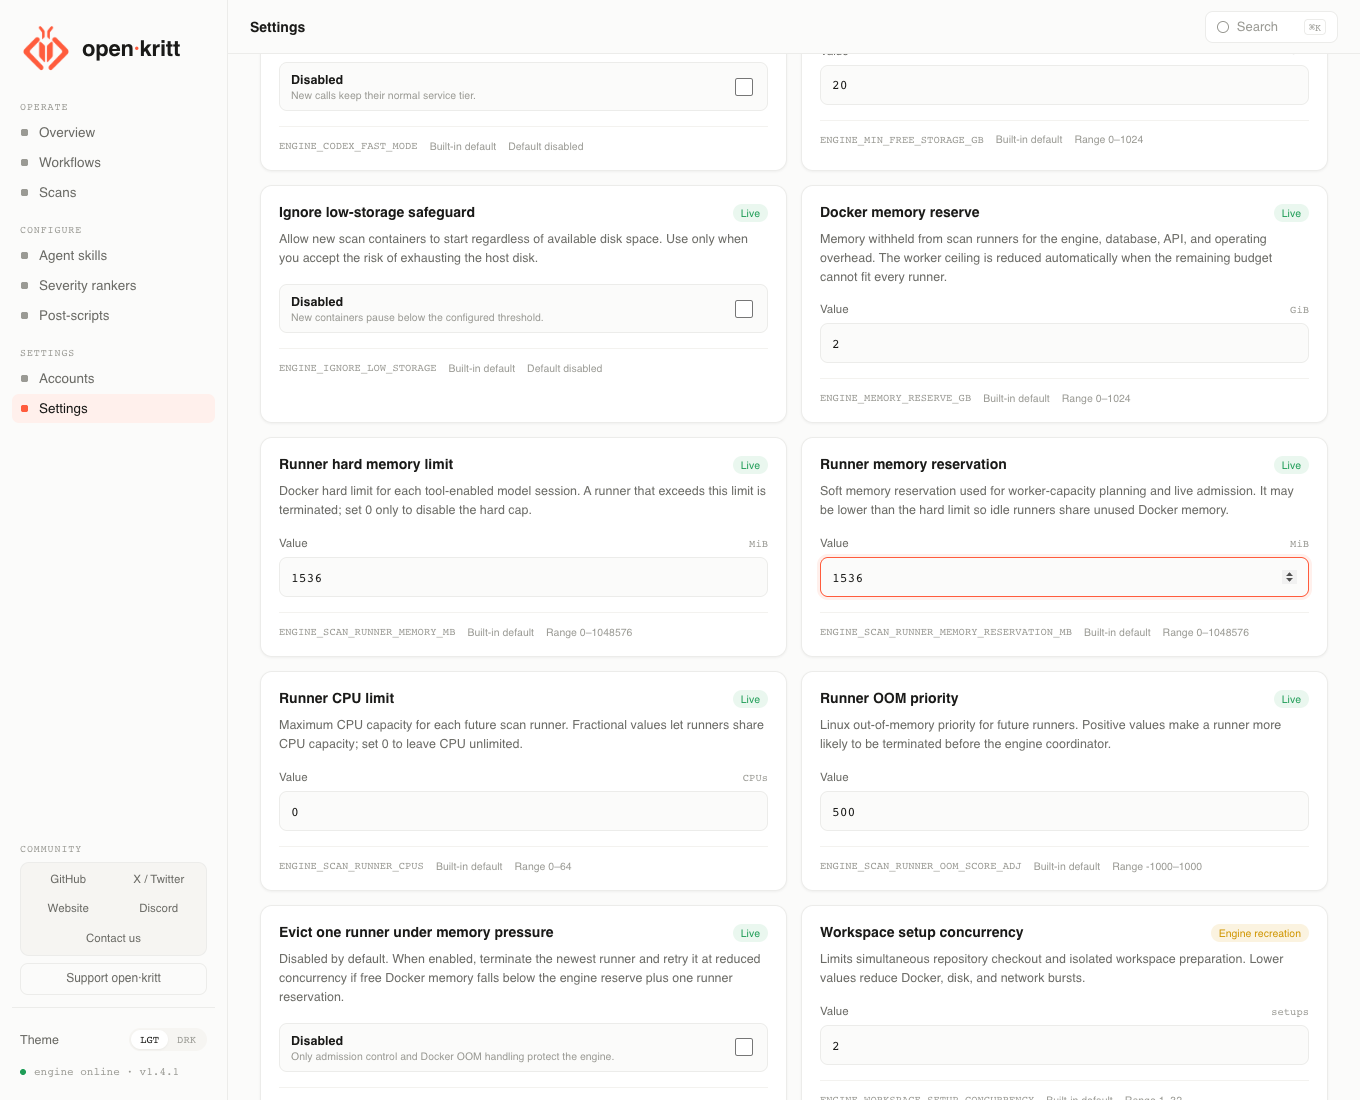Click the search magnifier circle icon
Viewport: 1360px width, 1100px height.
(x=1223, y=27)
